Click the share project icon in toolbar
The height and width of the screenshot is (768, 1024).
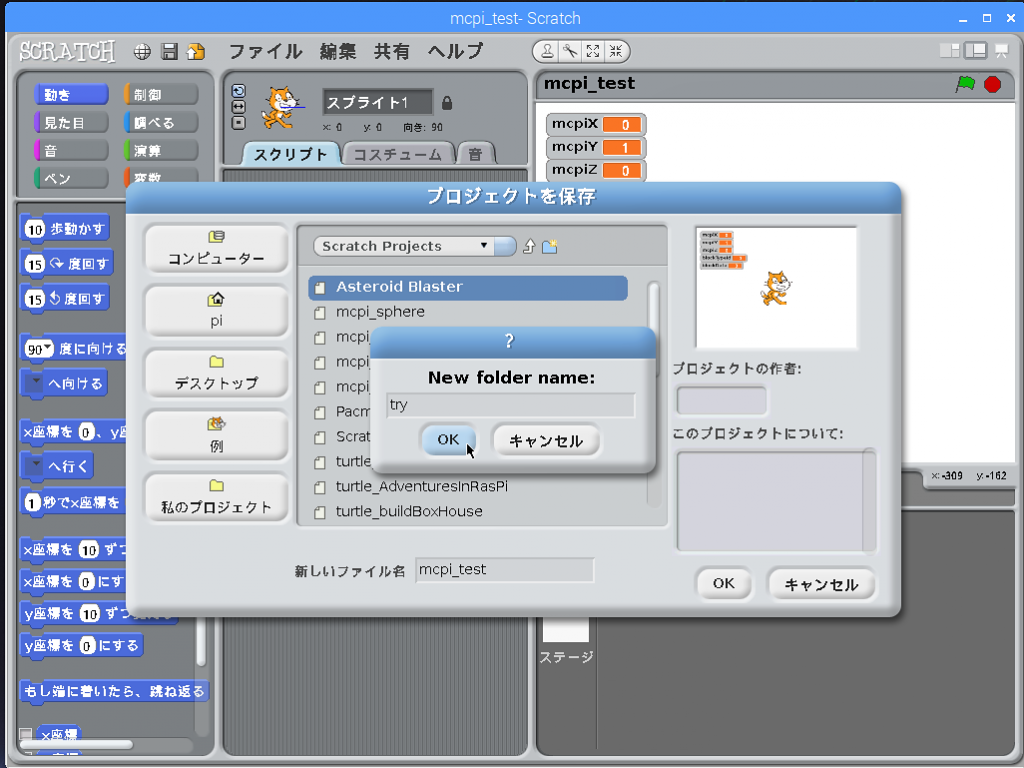196,52
